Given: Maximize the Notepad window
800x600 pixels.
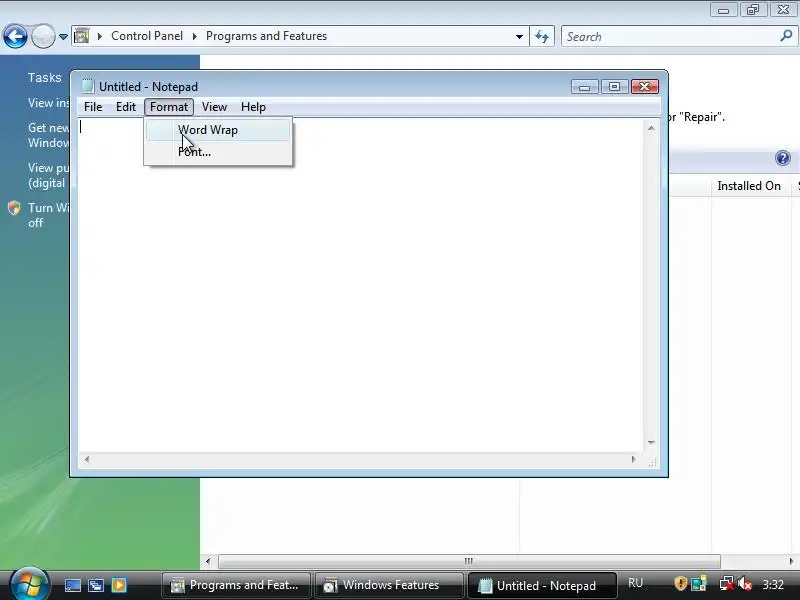Looking at the screenshot, I should (614, 87).
